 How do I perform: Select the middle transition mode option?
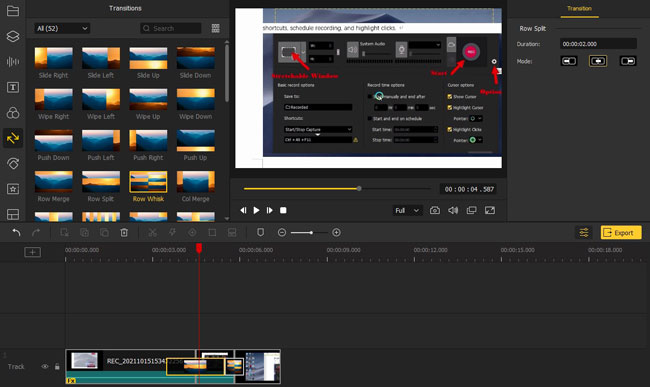click(x=598, y=61)
